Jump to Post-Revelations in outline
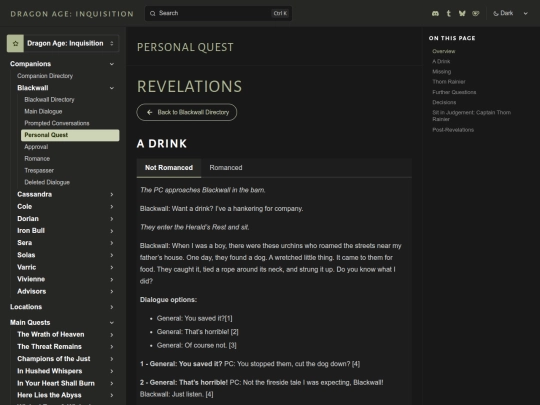Screen dimensions: 540x405 [x=453, y=130]
